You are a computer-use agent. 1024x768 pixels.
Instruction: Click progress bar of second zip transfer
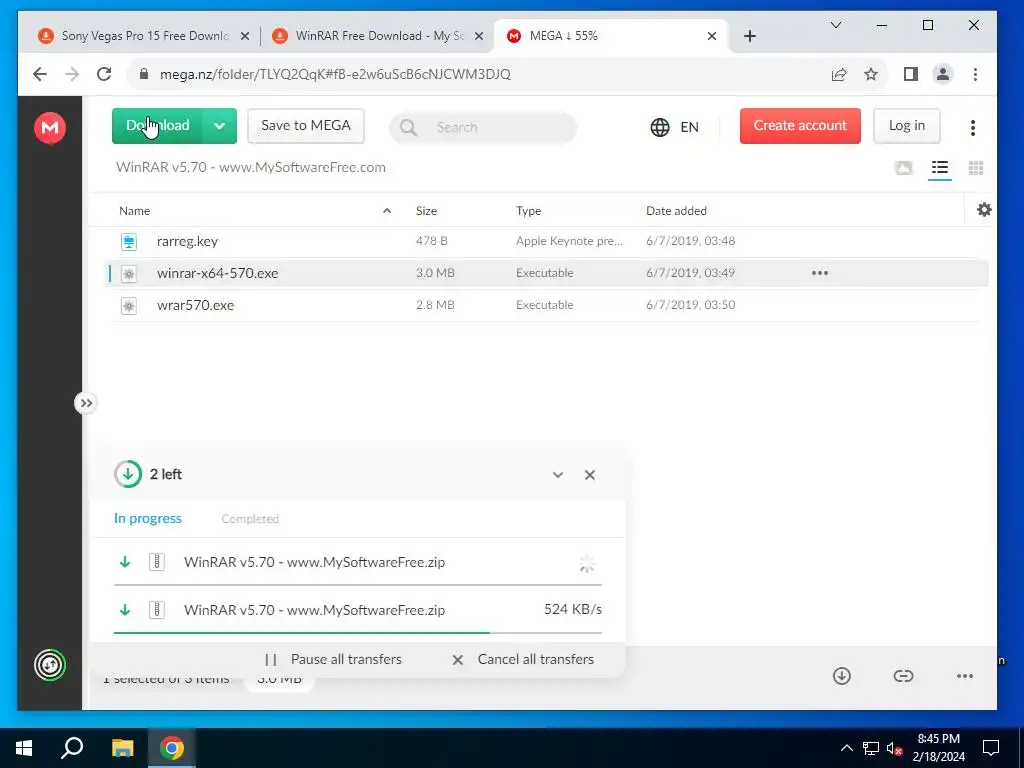[x=358, y=633]
